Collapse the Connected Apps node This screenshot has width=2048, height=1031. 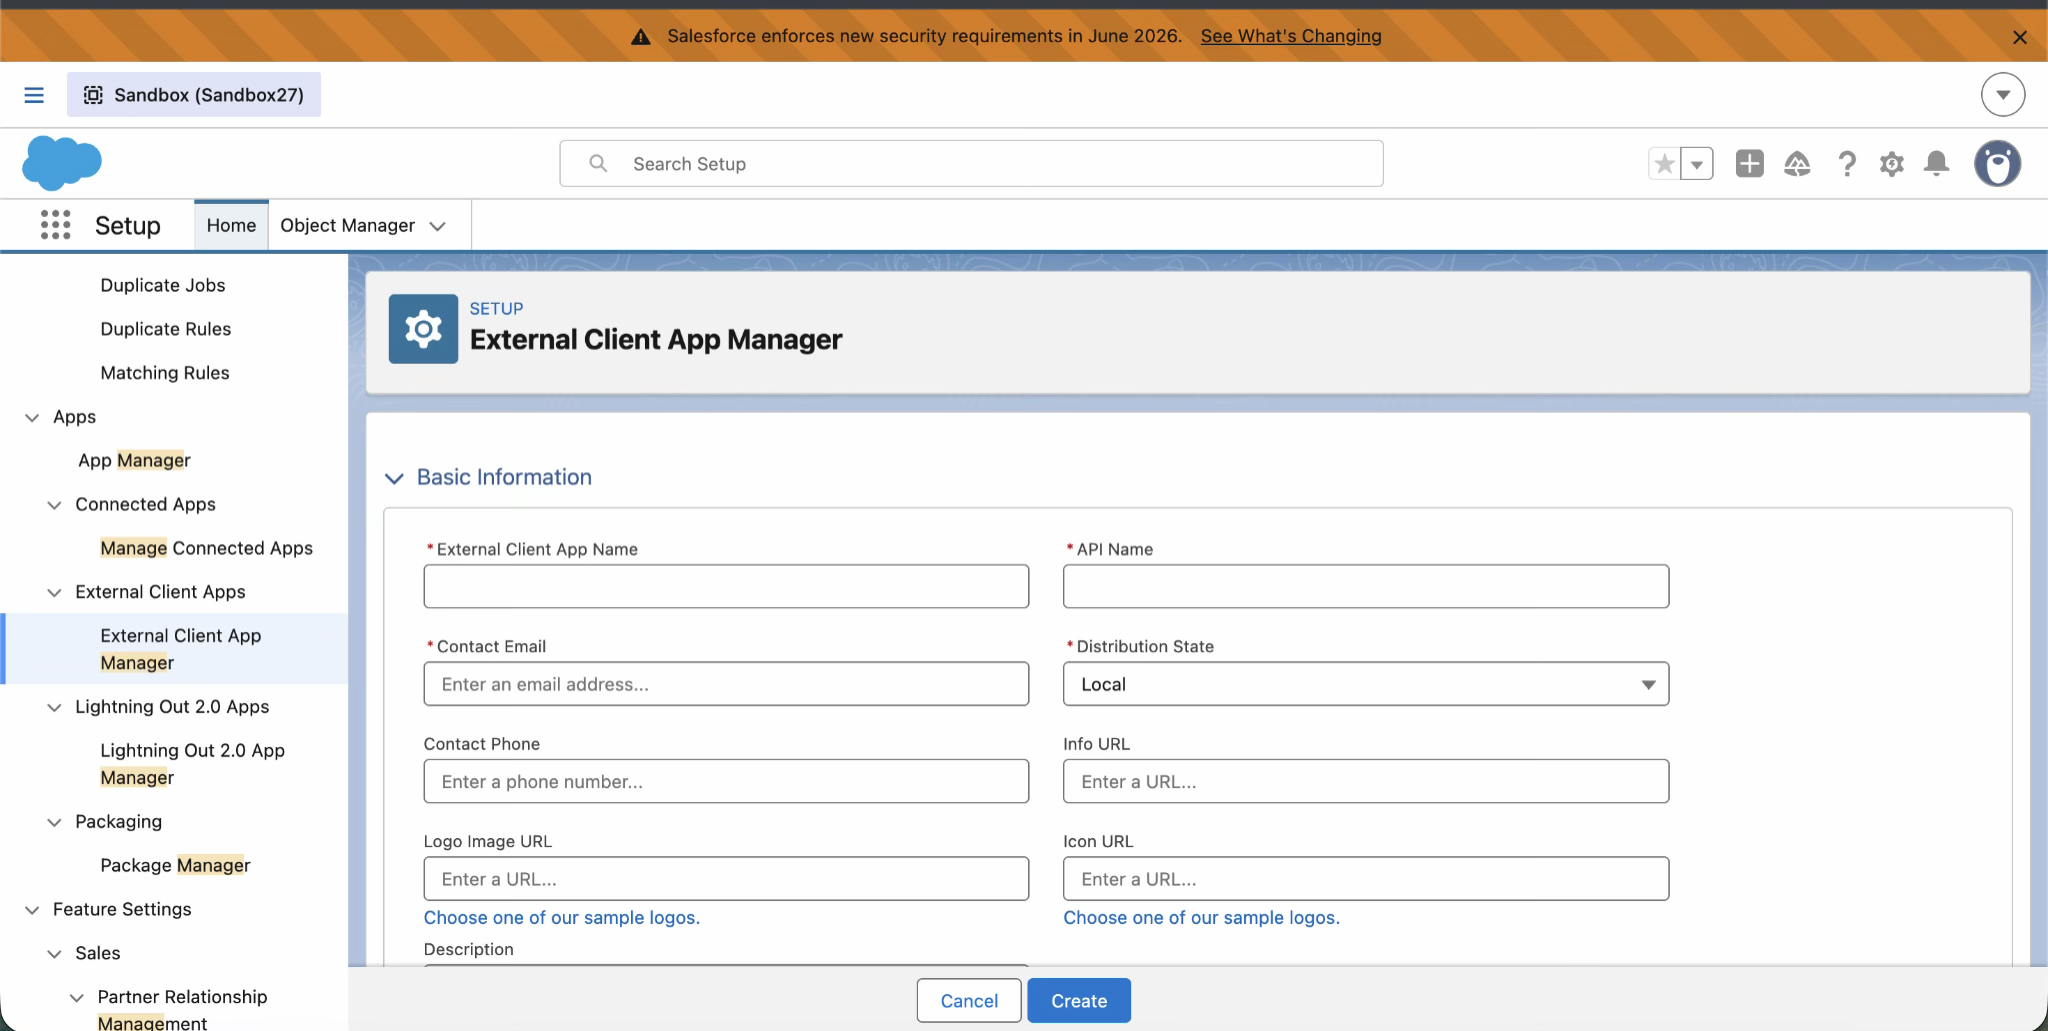[x=54, y=505]
